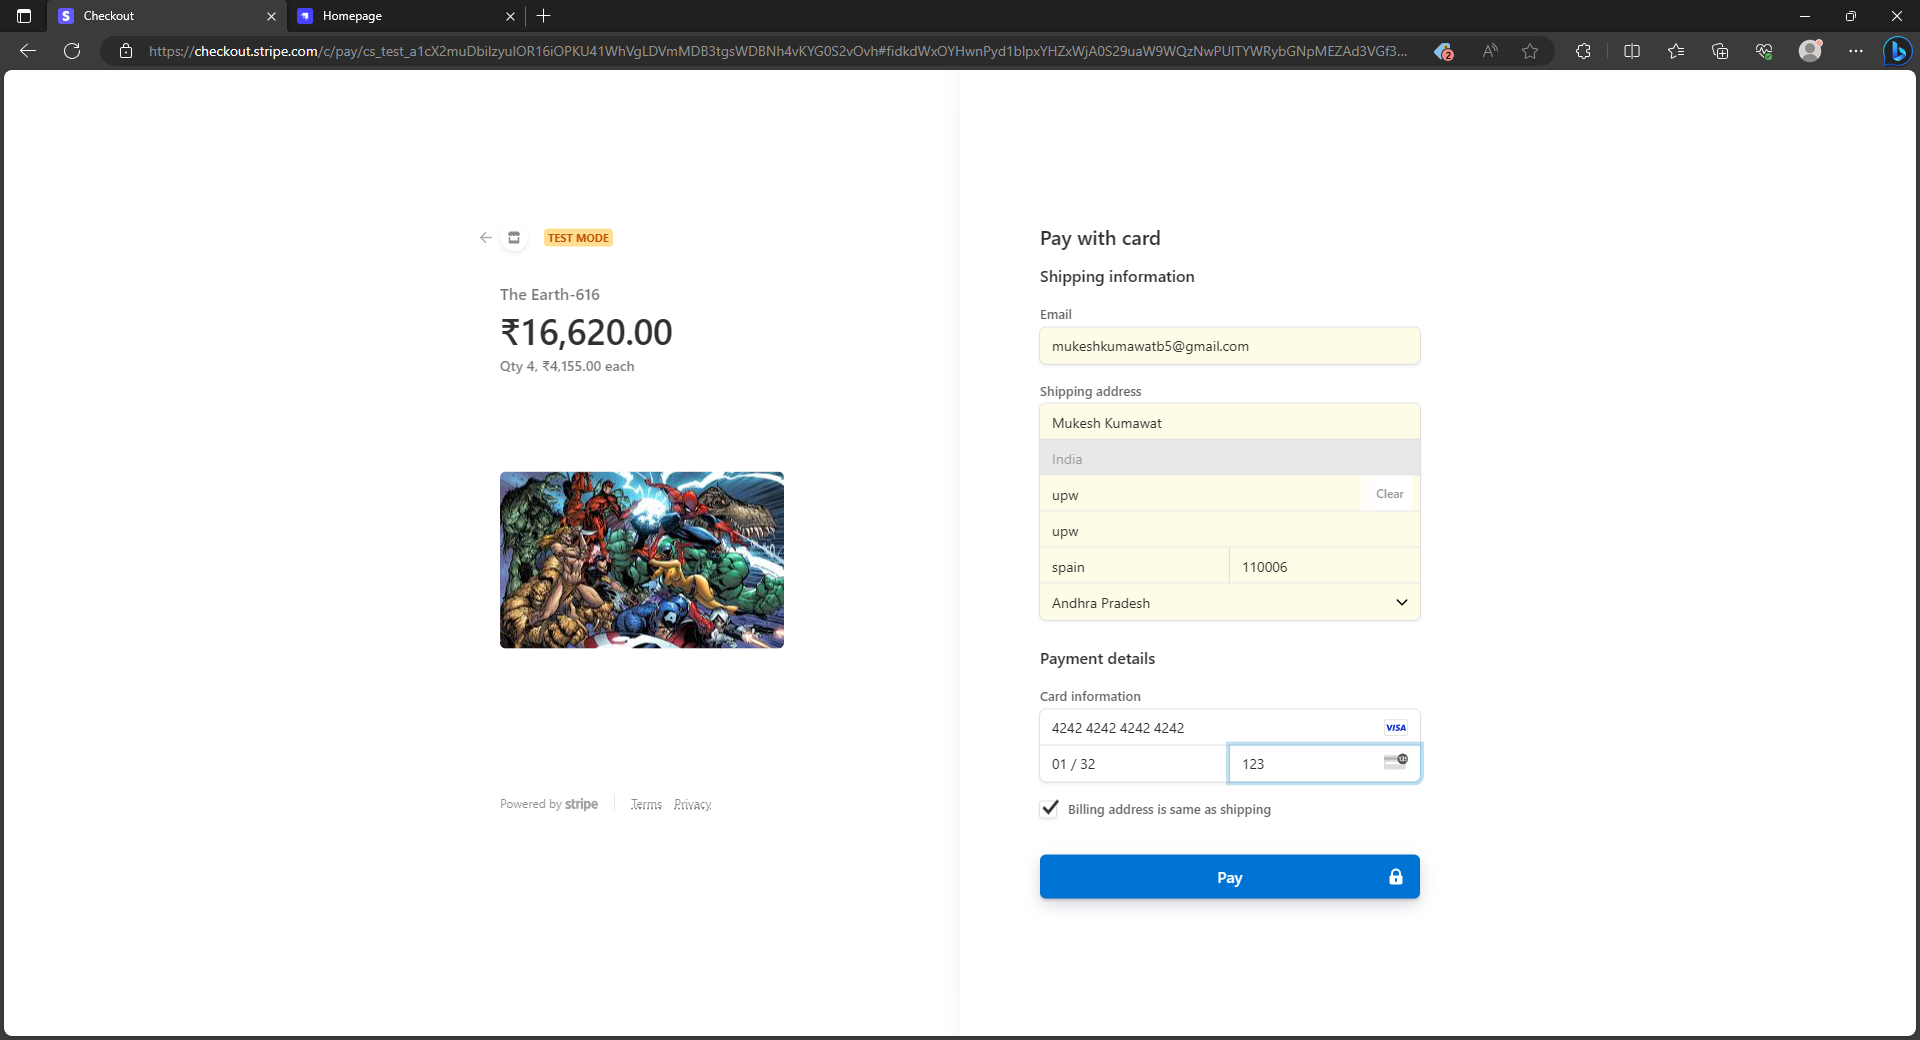Click the browser essentials heart icon

[x=1765, y=51]
